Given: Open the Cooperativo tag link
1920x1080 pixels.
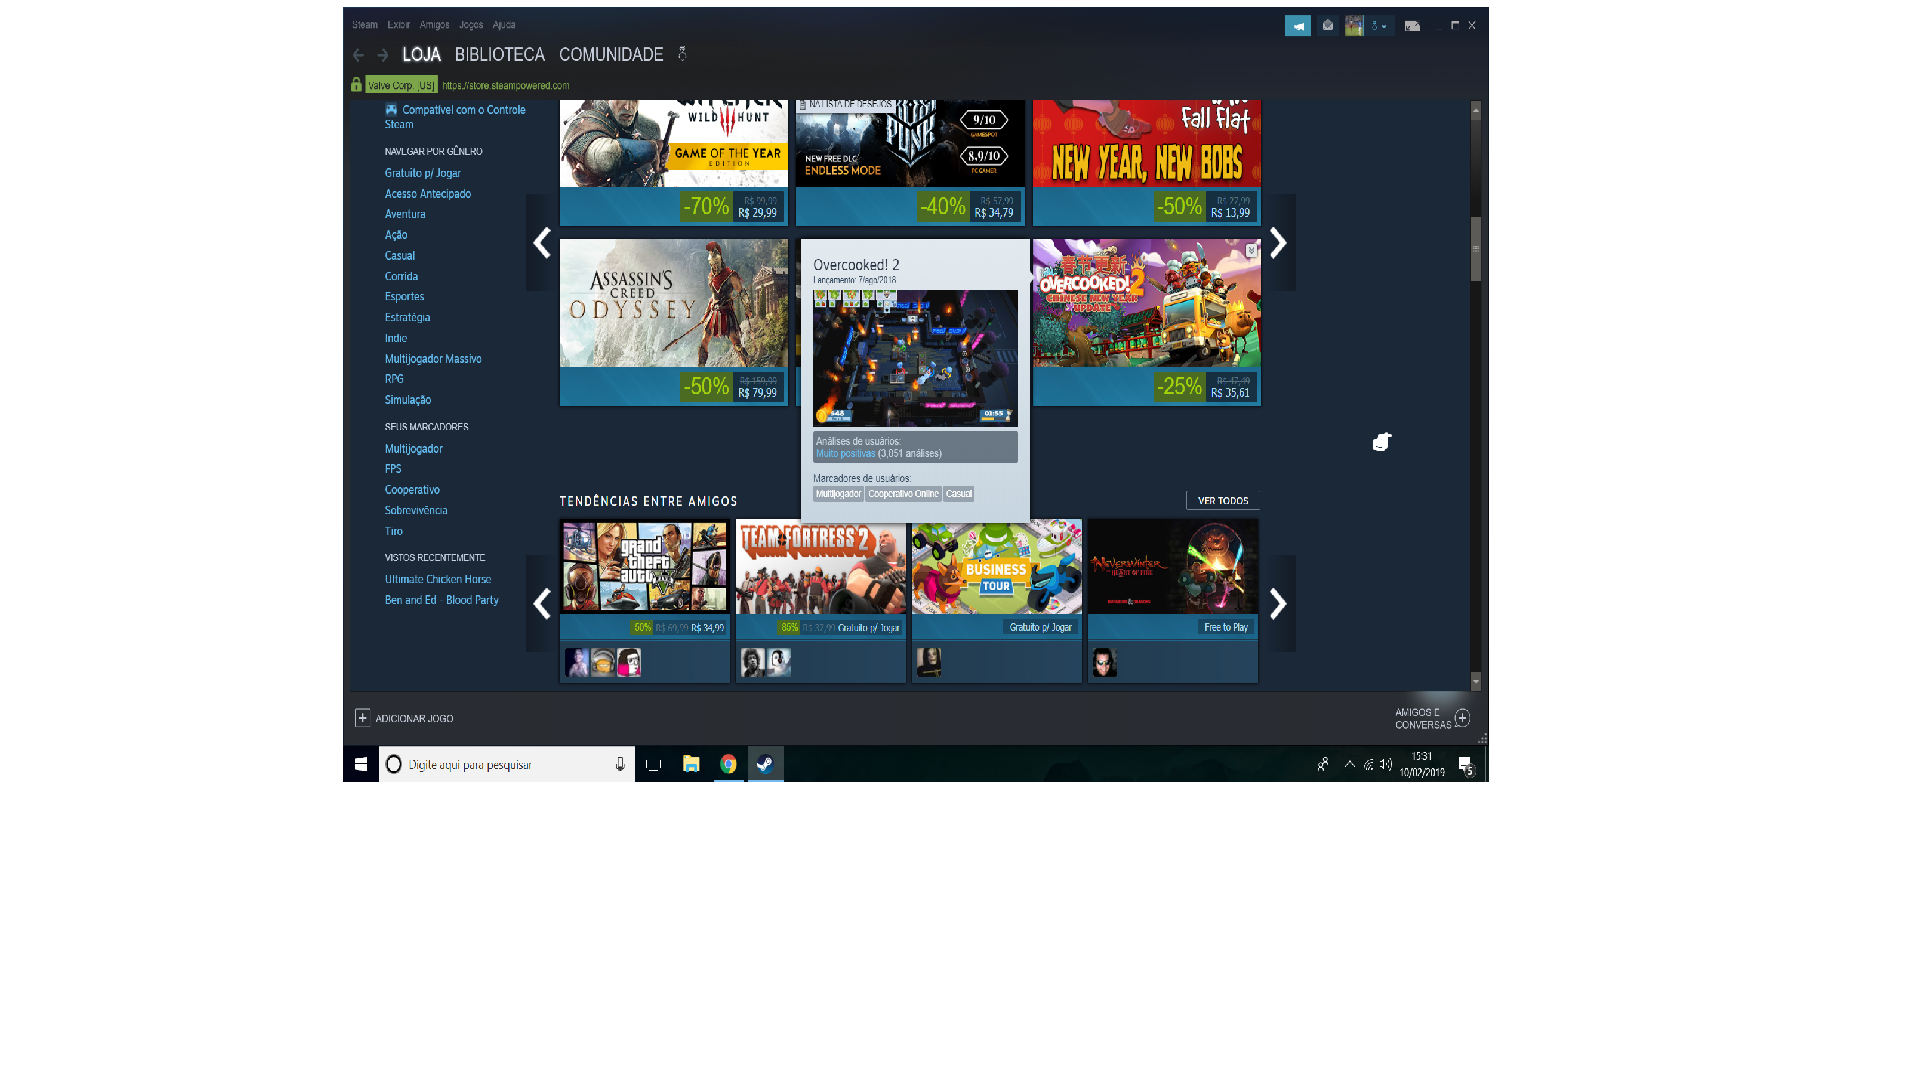Looking at the screenshot, I should tap(412, 490).
